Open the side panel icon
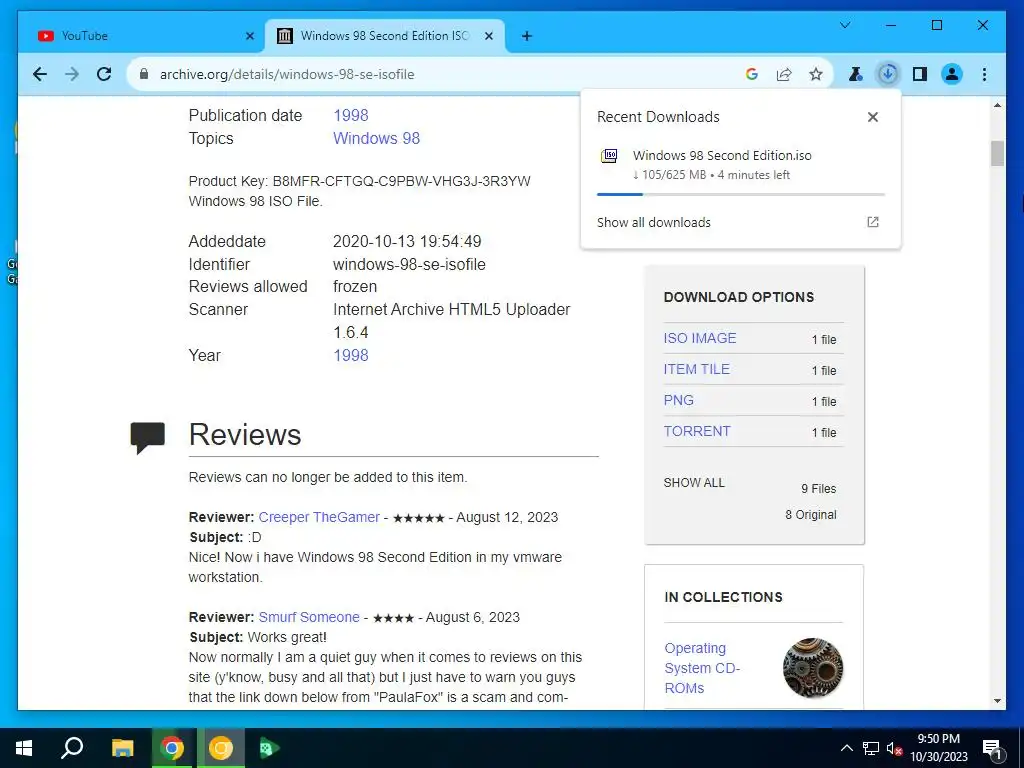Screen dimensions: 1024x768 click(x=920, y=74)
